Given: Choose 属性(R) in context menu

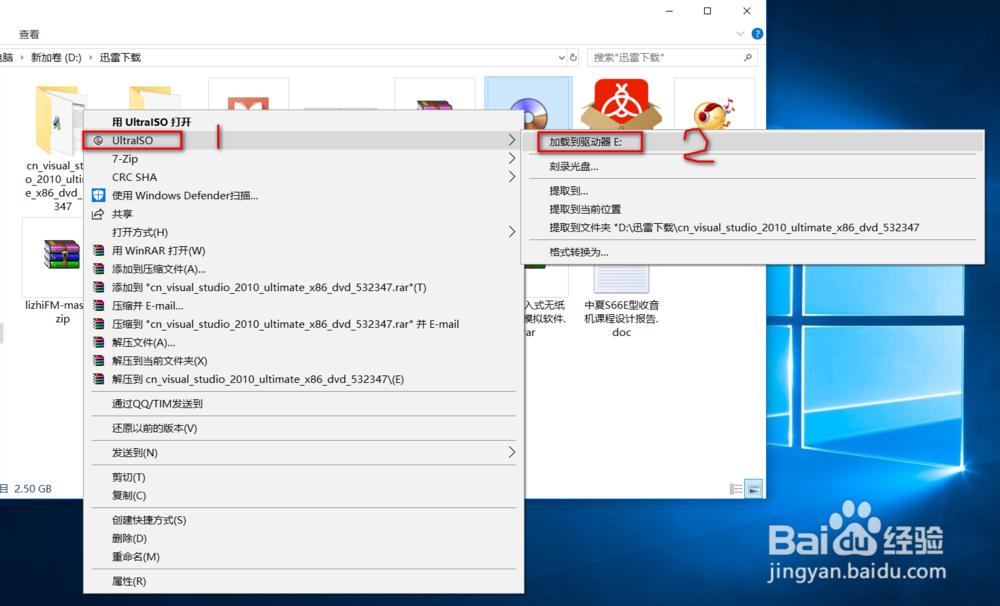Looking at the screenshot, I should pos(304,581).
